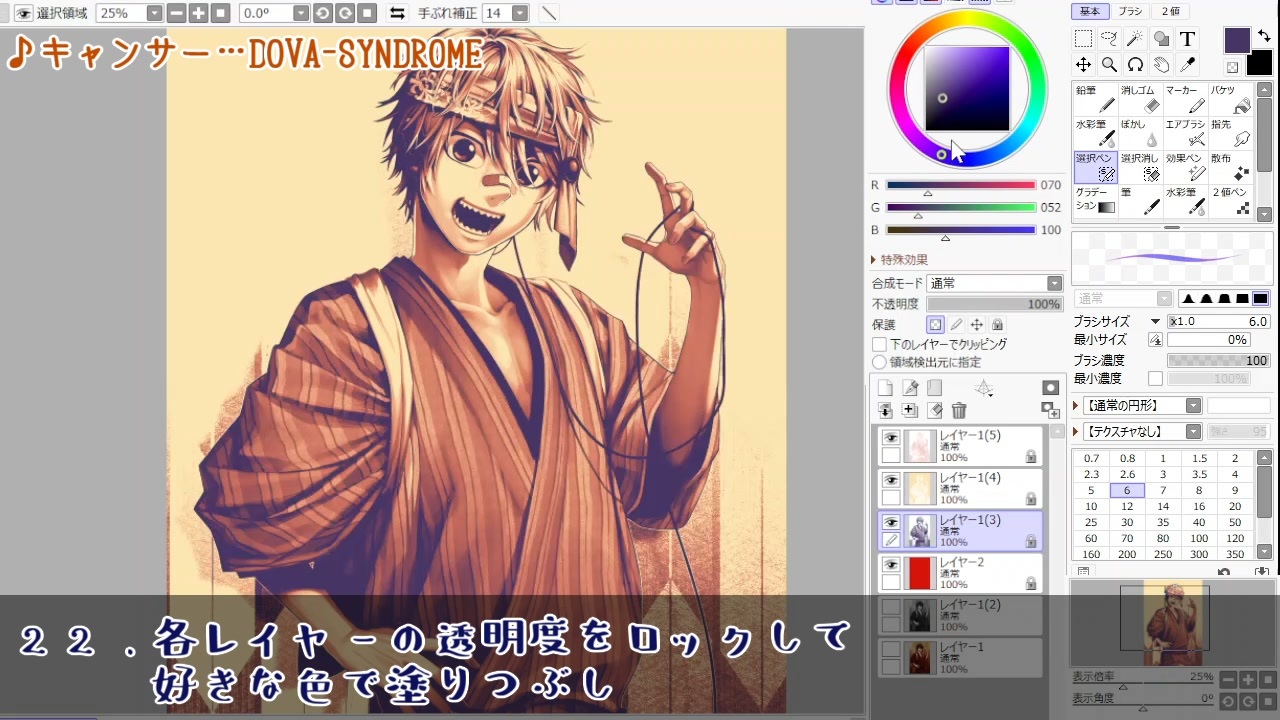This screenshot has height=720, width=1280.
Task: Choose the 2値ペン binary pen
Action: point(1230,201)
